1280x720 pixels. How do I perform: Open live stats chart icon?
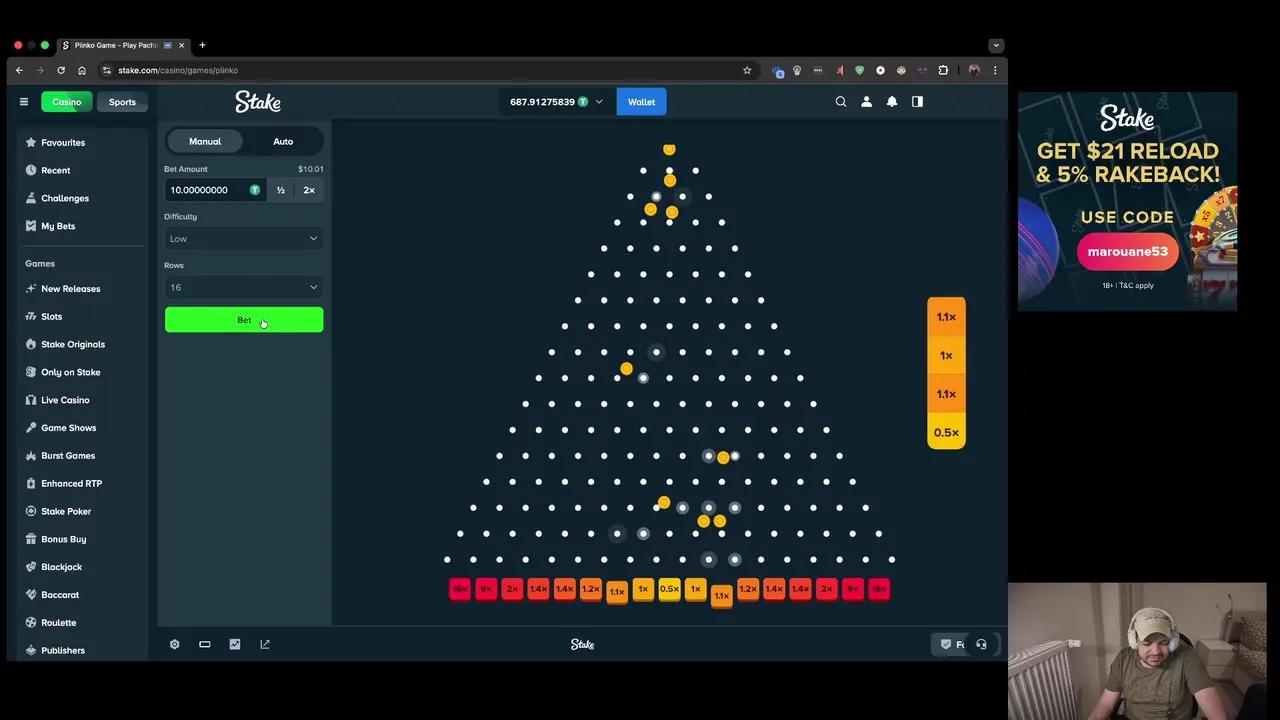[235, 644]
